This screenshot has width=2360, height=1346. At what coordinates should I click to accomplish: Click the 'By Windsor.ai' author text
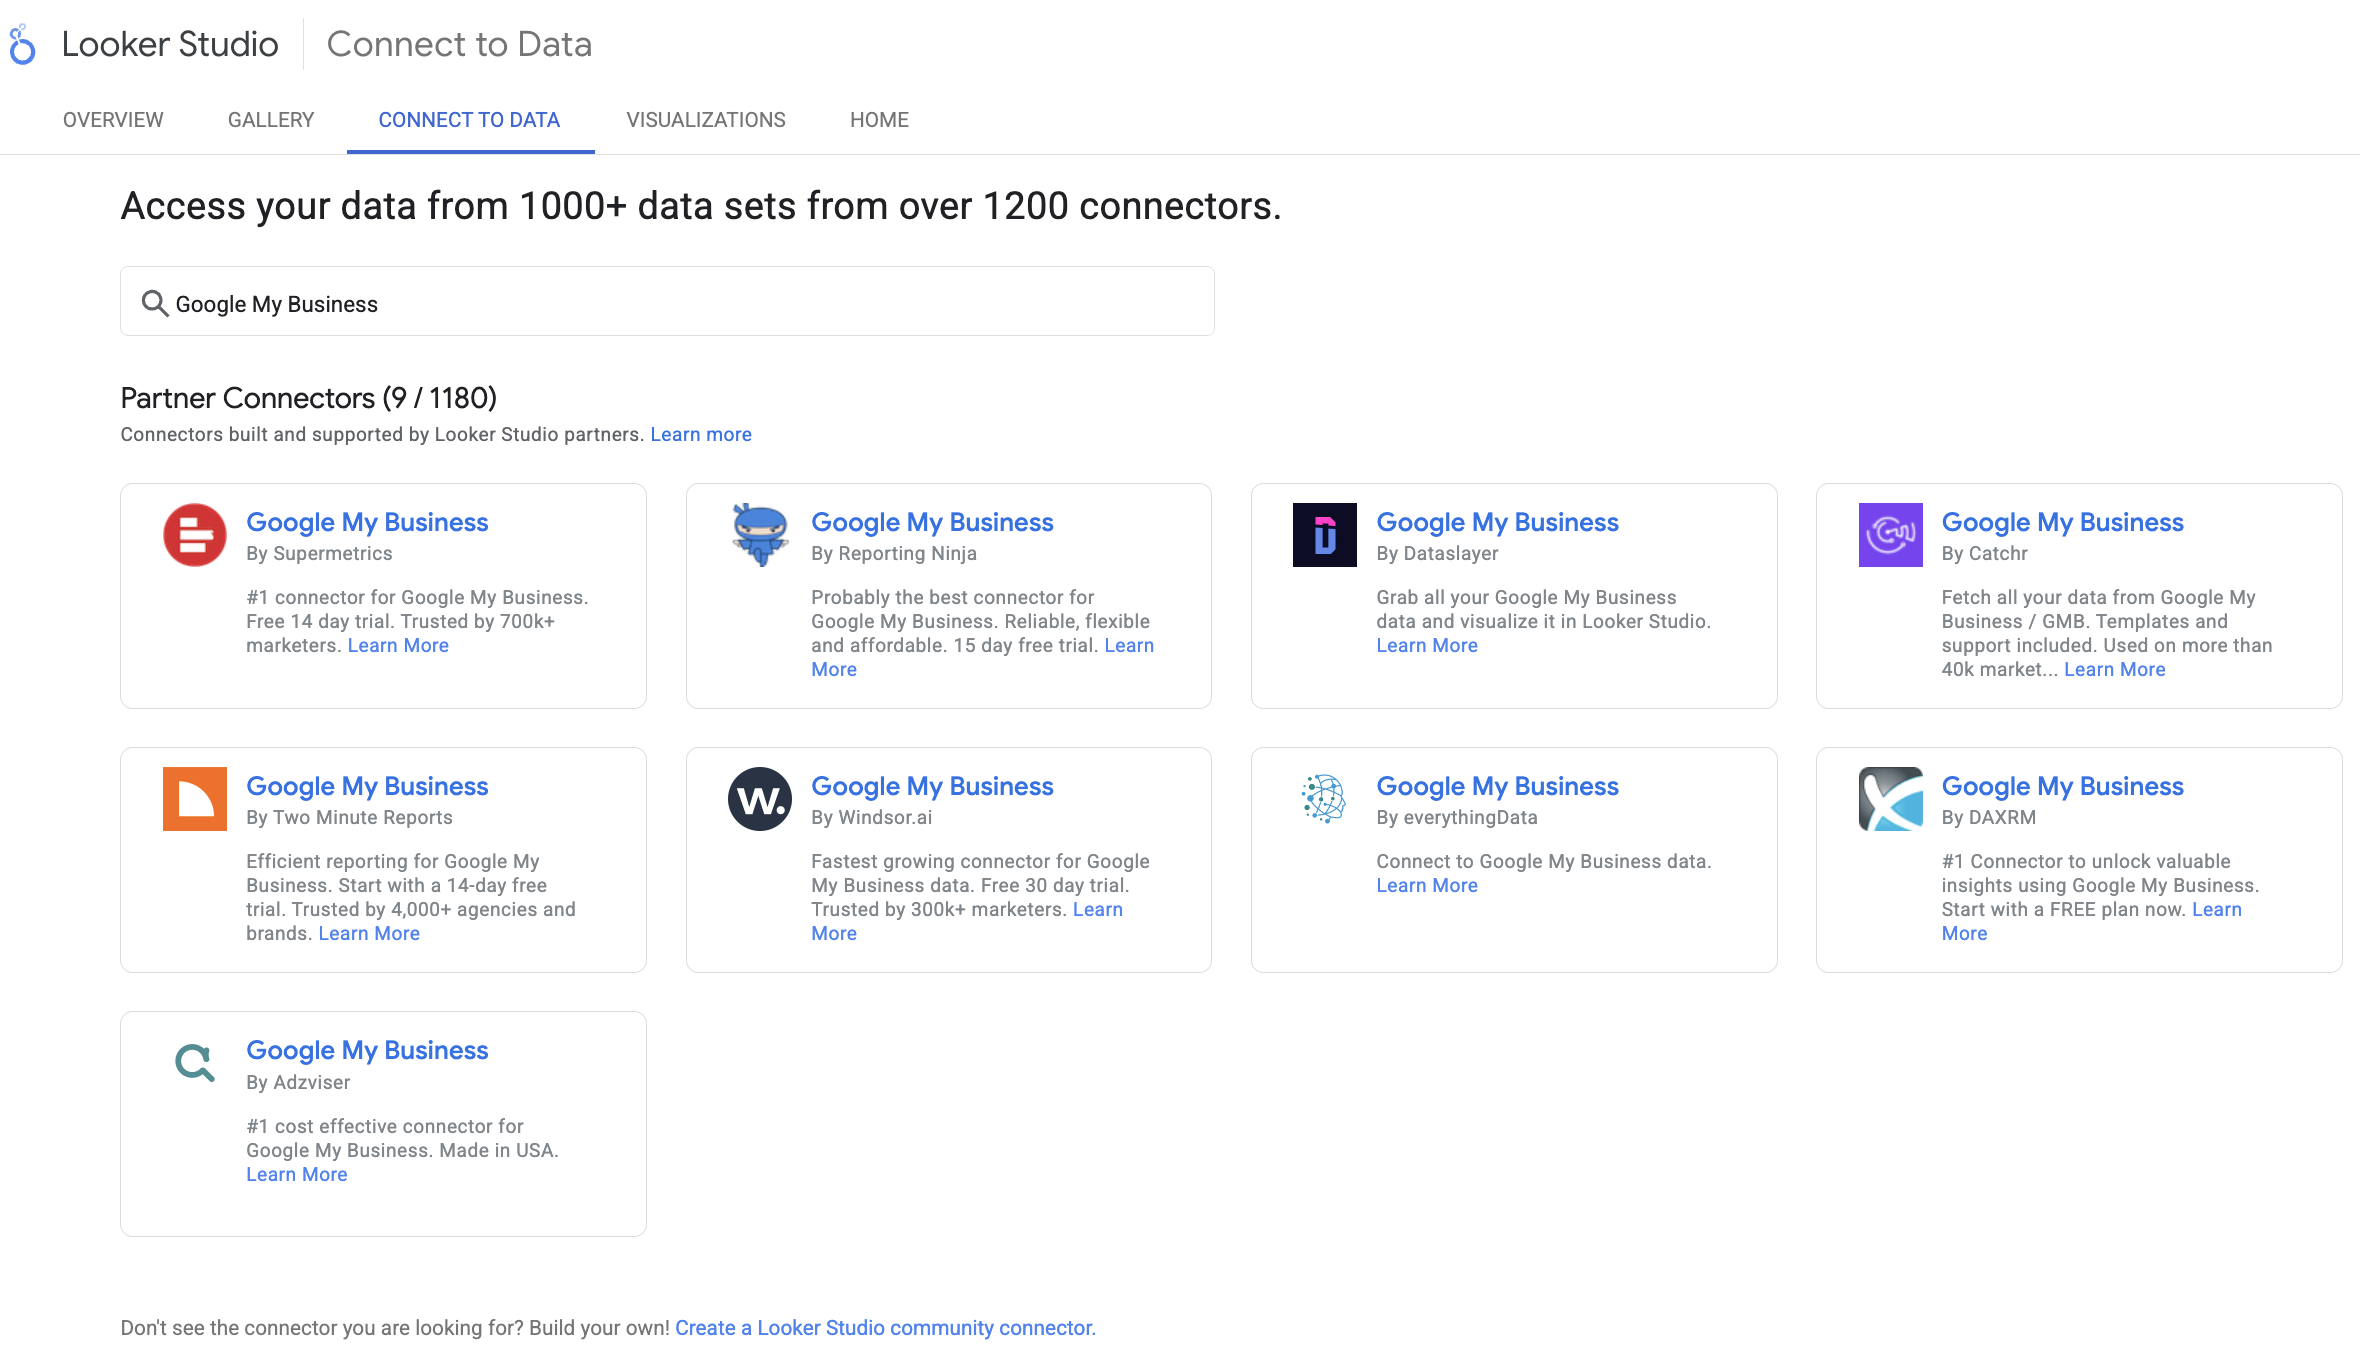(872, 817)
